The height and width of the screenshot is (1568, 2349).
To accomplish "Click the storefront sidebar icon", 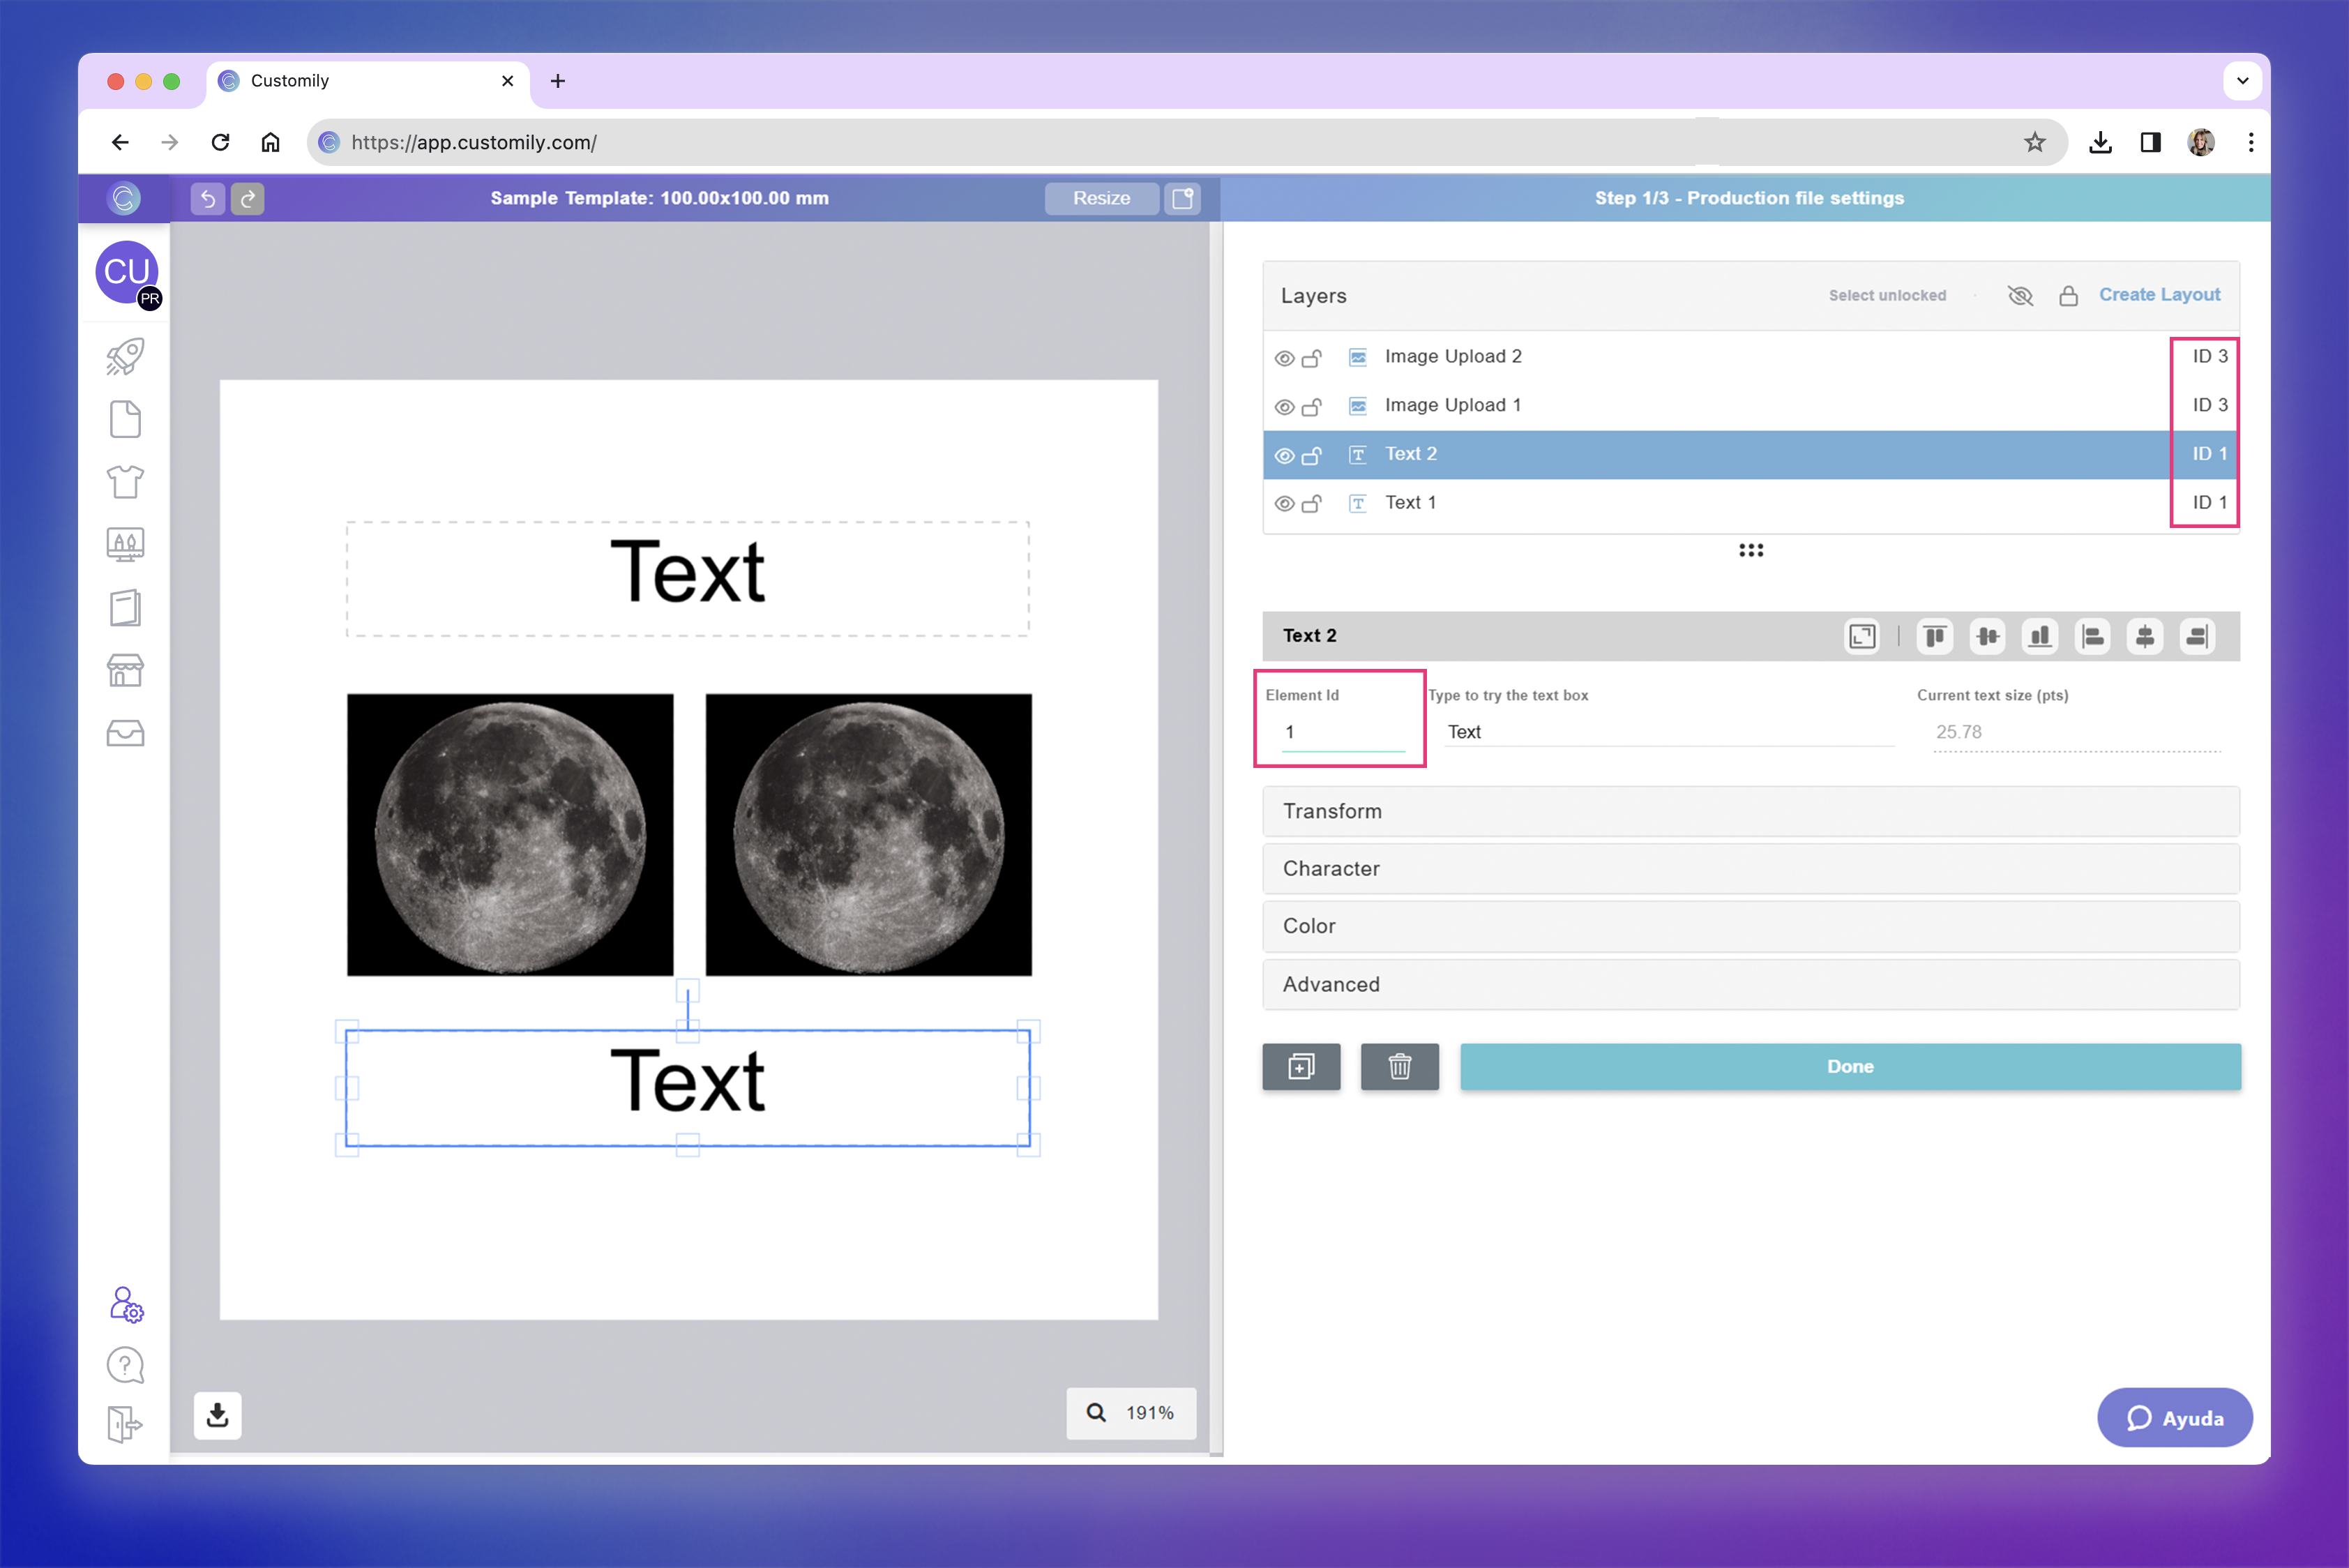I will coord(125,670).
